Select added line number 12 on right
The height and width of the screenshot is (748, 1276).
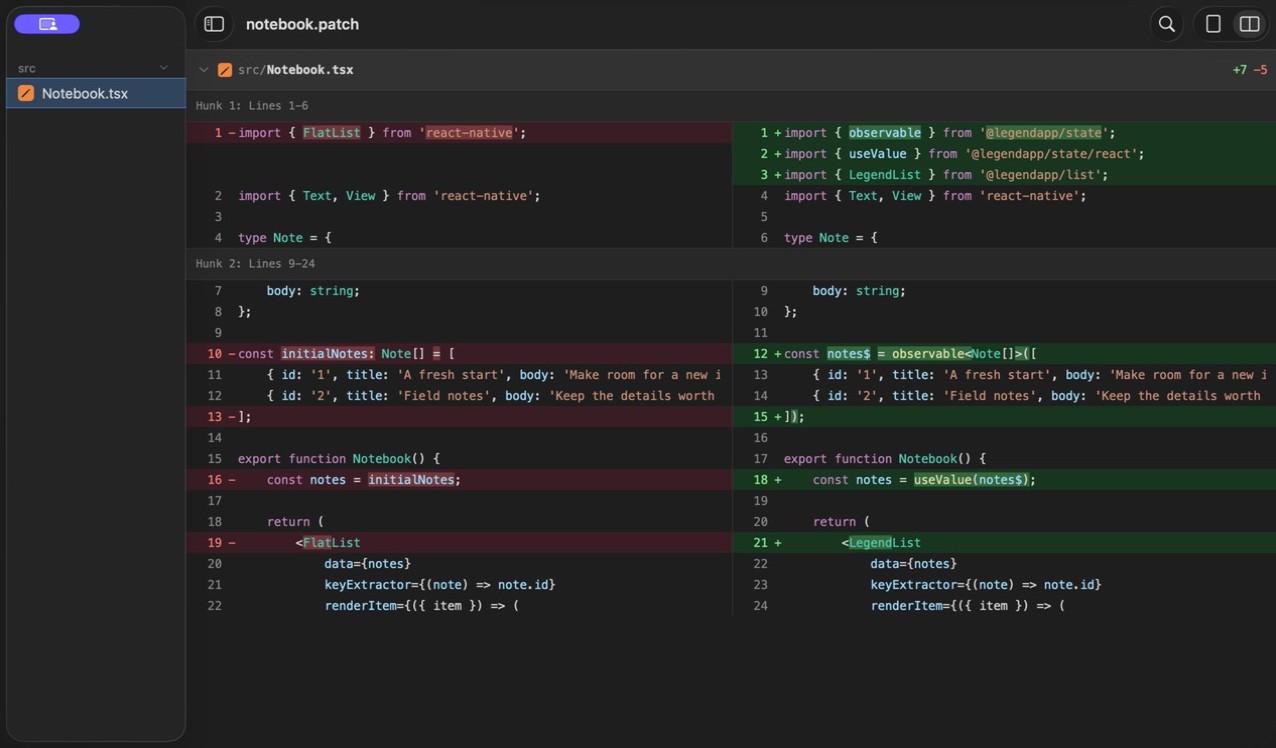click(x=761, y=353)
